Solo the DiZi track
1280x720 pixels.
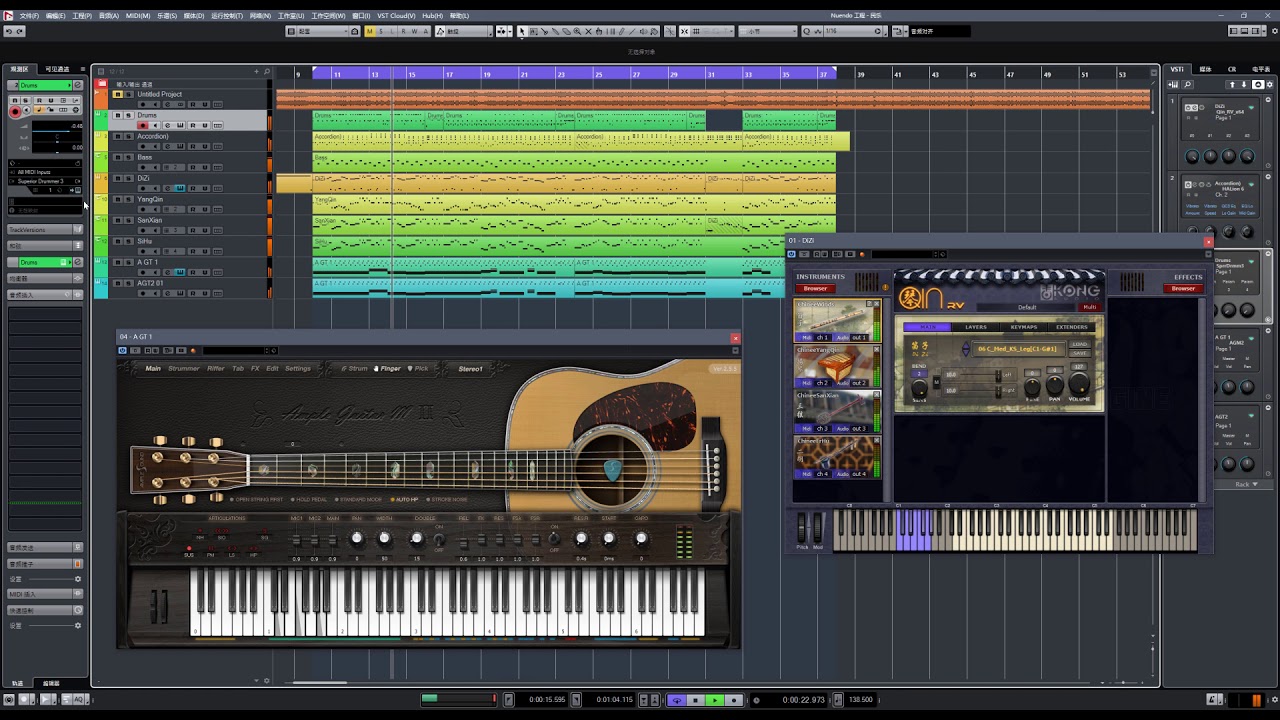click(x=129, y=178)
